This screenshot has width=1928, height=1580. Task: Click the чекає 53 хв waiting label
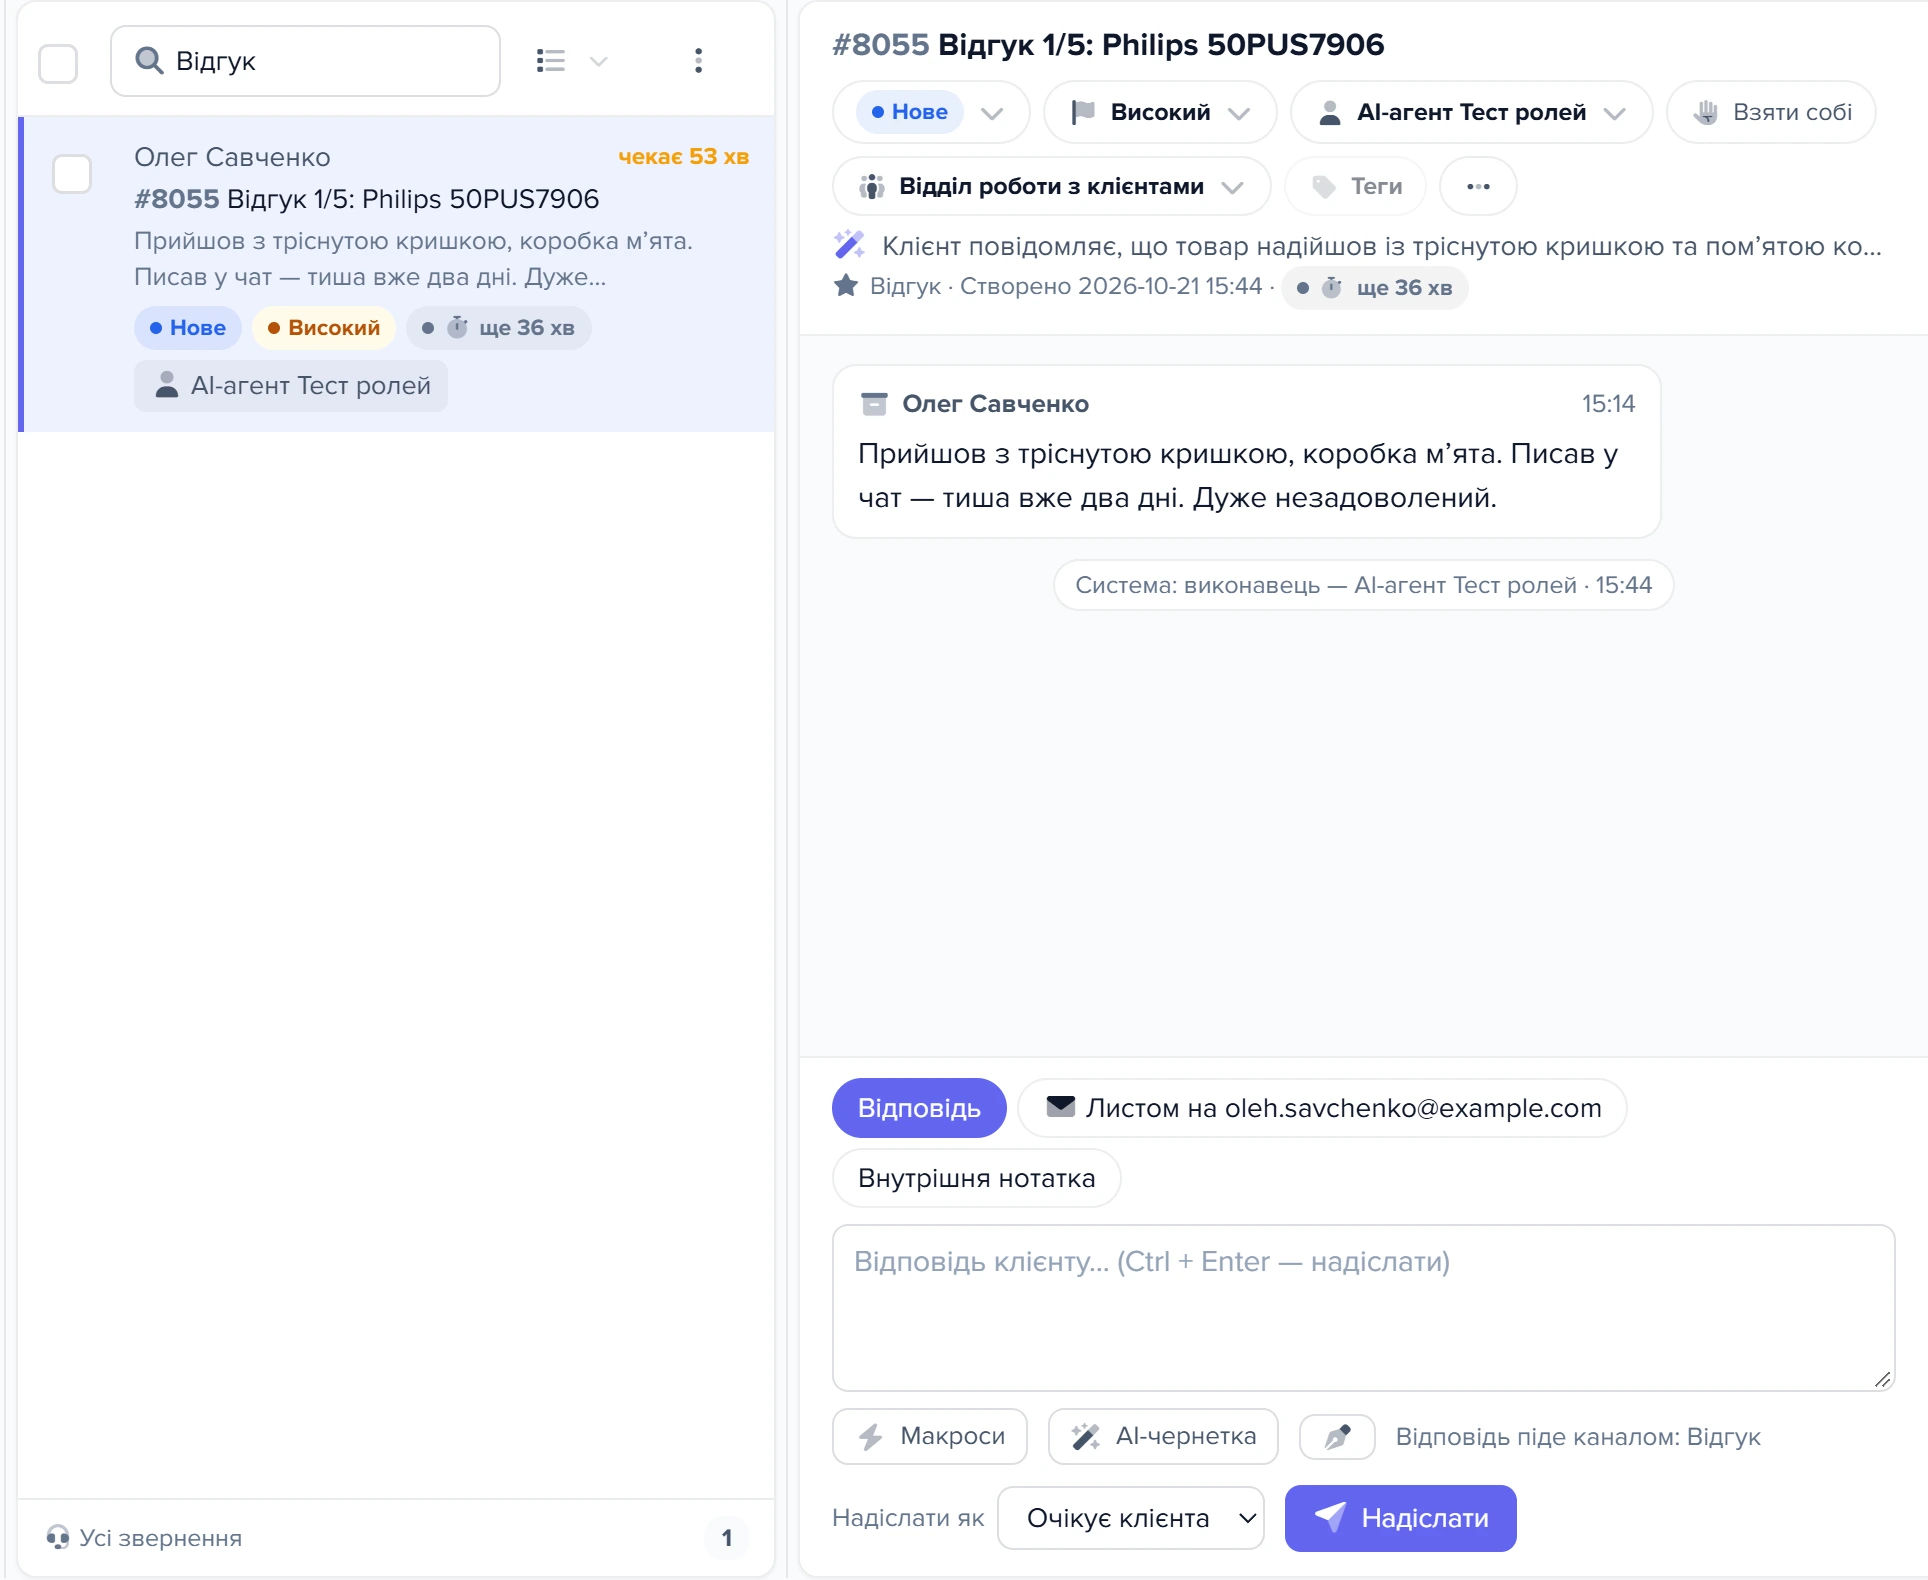point(684,157)
